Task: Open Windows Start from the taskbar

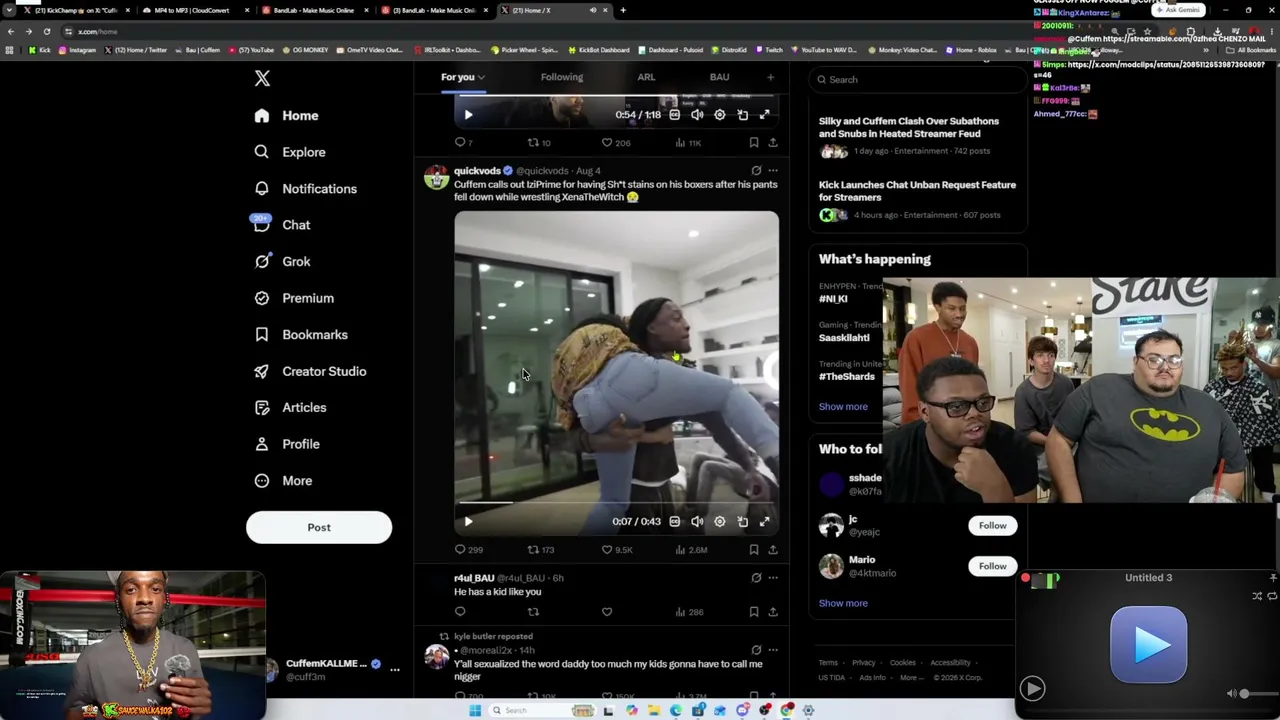Action: click(475, 710)
